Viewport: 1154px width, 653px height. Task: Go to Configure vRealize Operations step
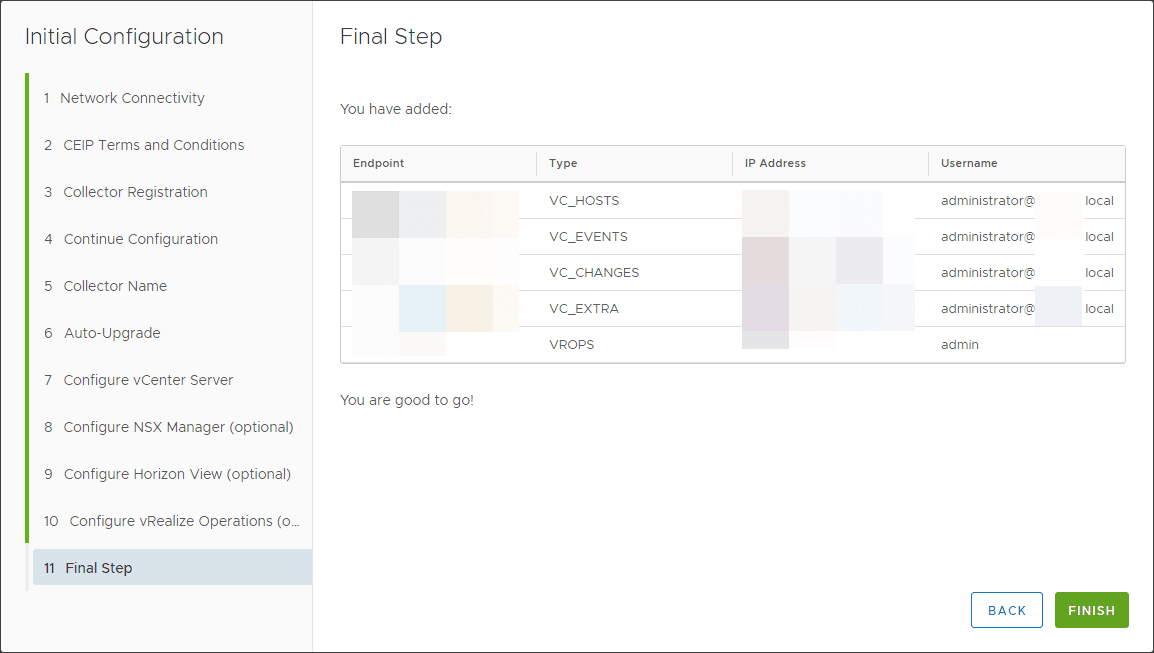coord(184,521)
